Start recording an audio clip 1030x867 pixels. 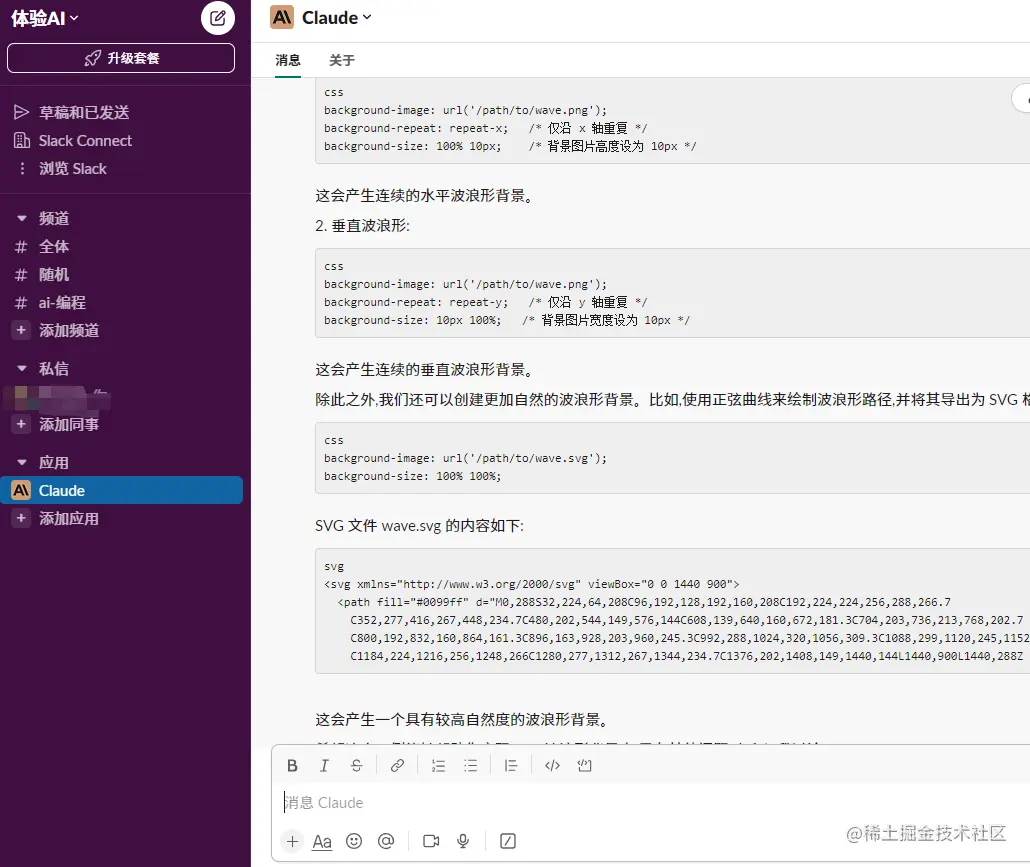pyautogui.click(x=462, y=841)
